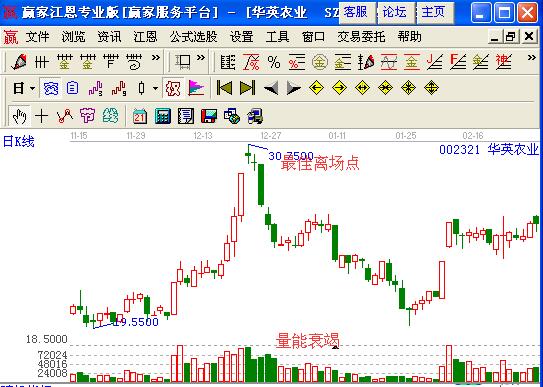The image size is (543, 387).
Task: Open the 帮助 menu
Action: tap(410, 36)
